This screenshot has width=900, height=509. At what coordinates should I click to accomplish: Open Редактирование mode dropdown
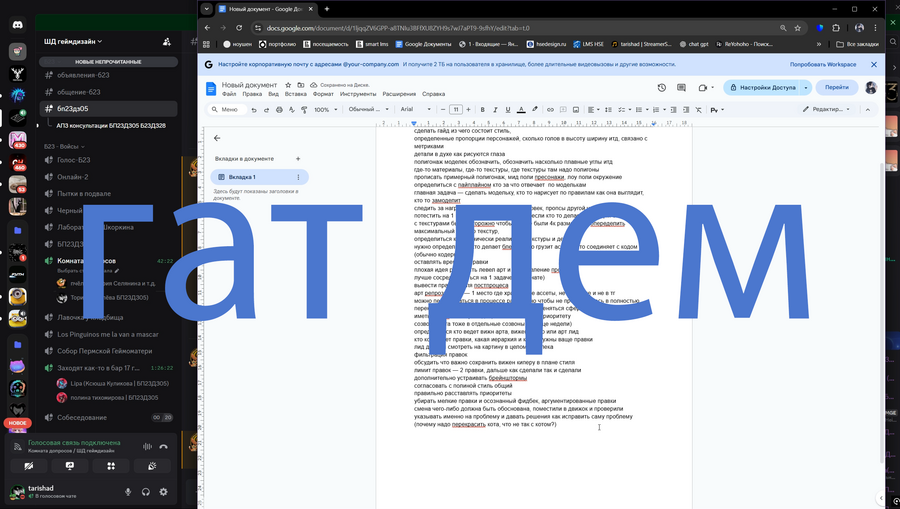826,110
